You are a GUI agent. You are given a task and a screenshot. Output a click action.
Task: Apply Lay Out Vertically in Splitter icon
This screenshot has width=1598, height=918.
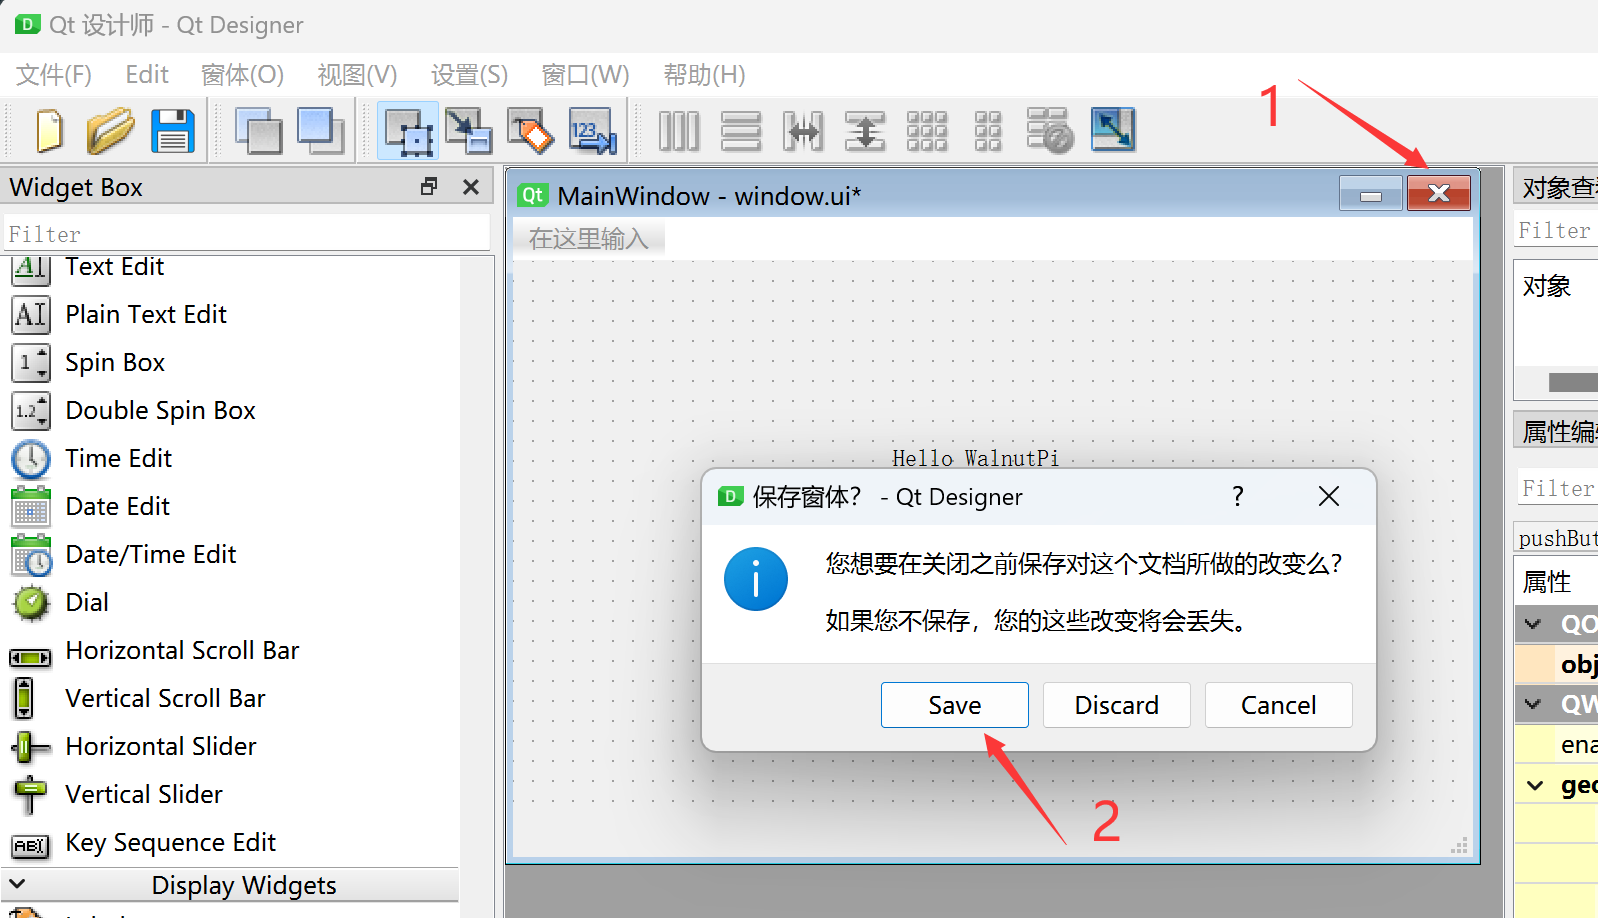[865, 131]
